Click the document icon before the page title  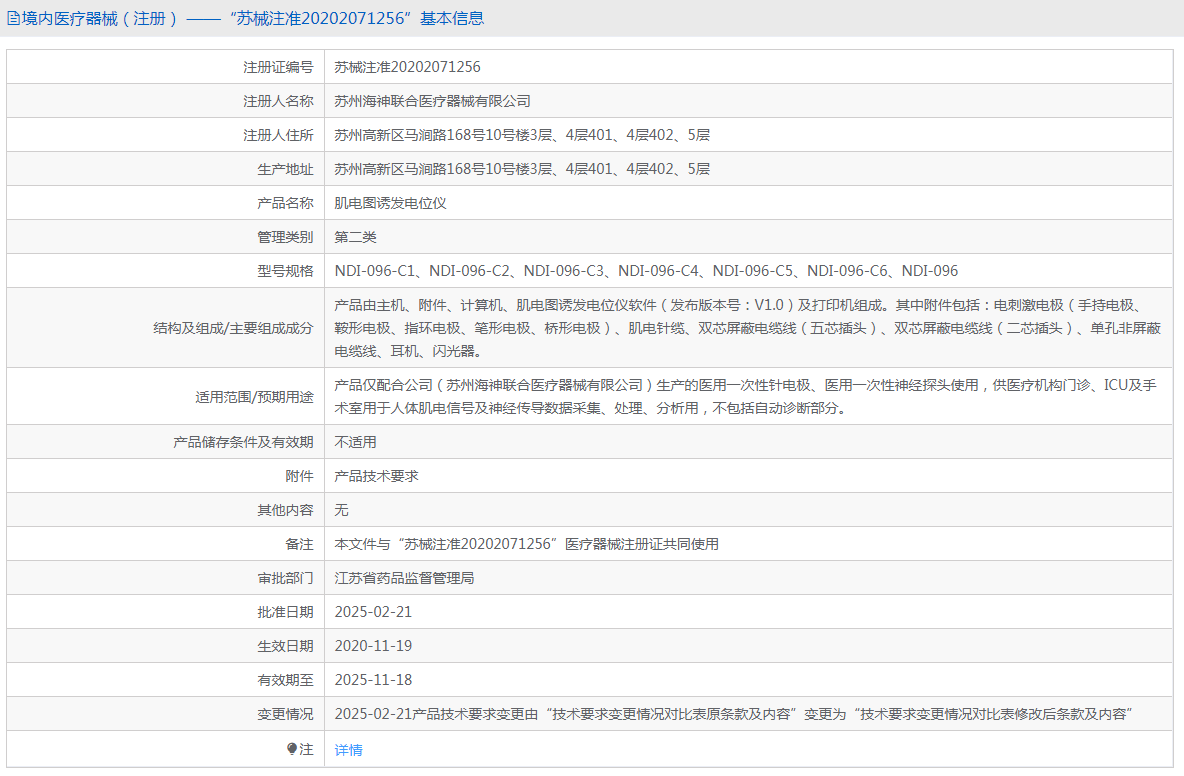point(13,19)
